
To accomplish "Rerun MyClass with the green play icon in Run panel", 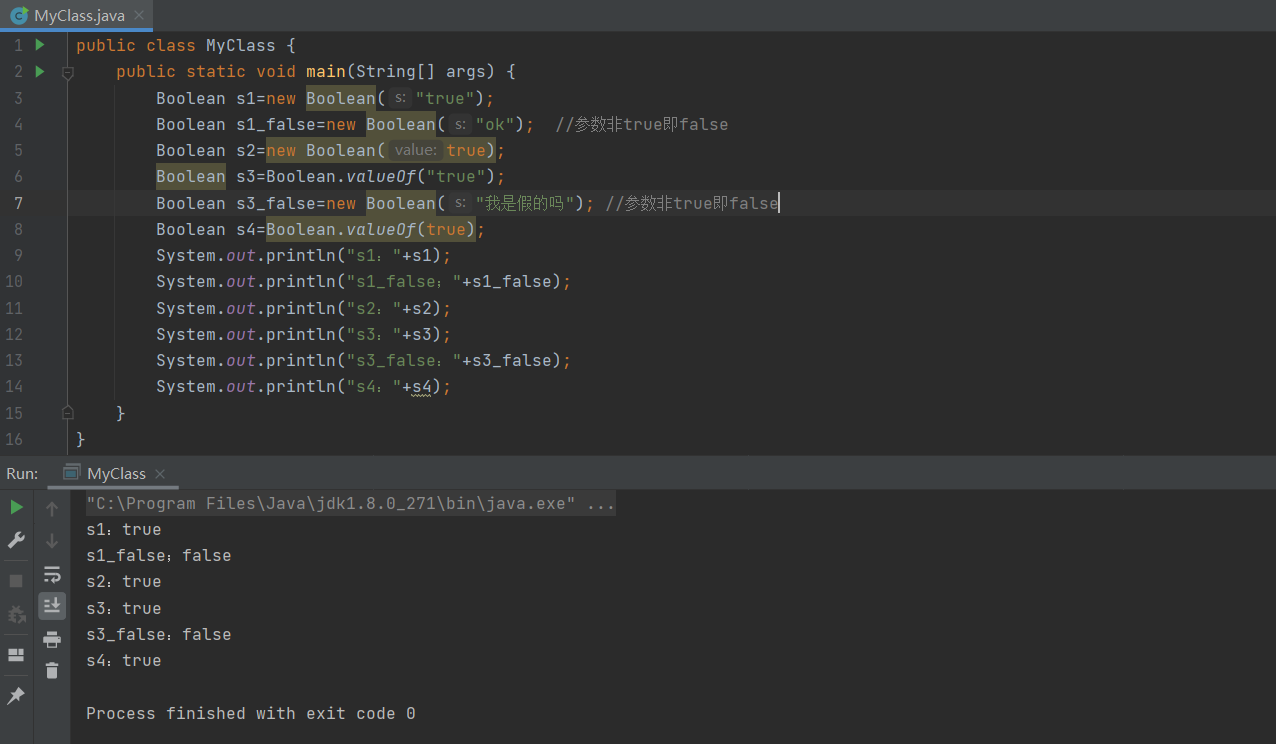I will tap(16, 507).
